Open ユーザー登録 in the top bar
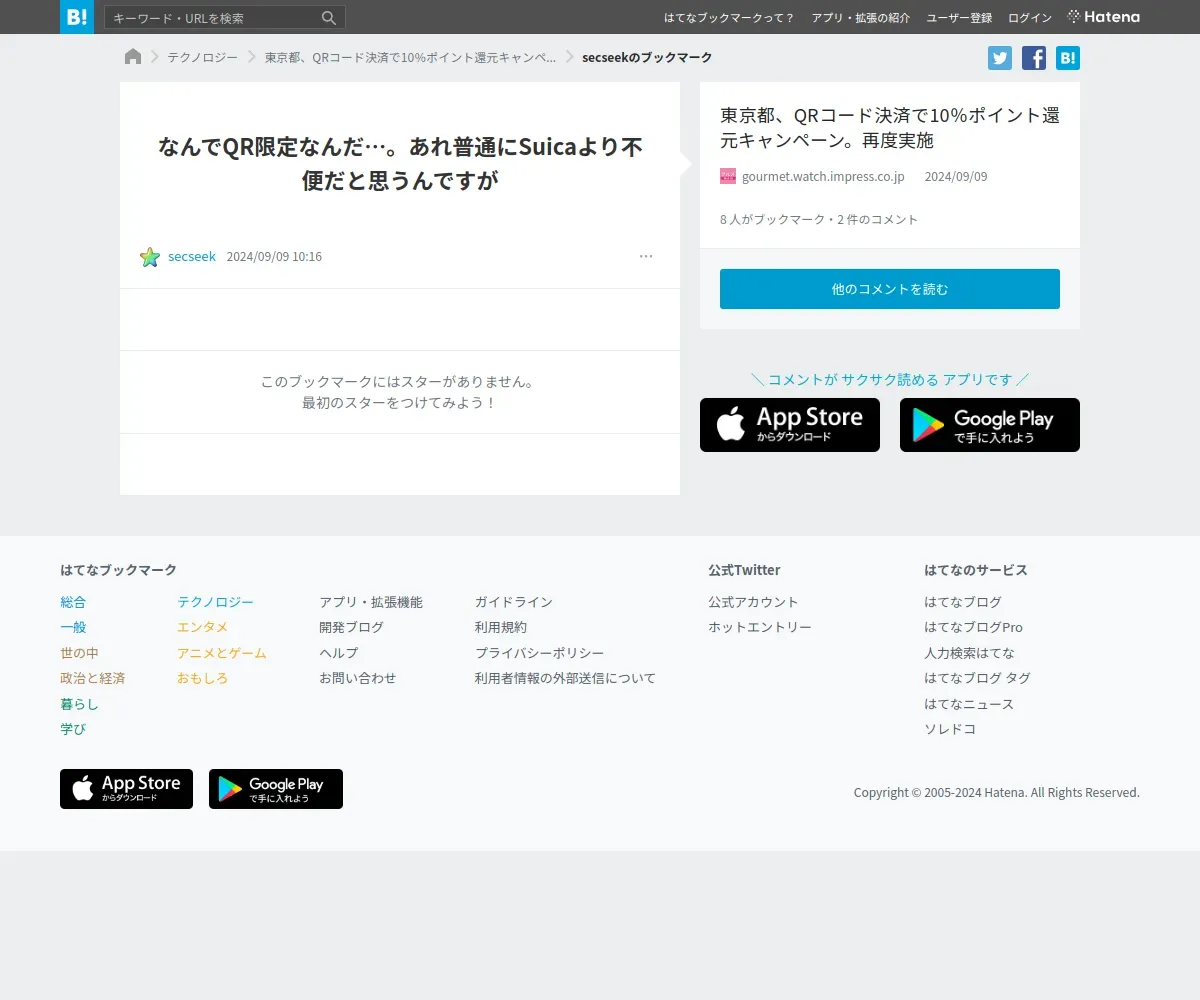Viewport: 1200px width, 1000px height. pyautogui.click(x=959, y=17)
